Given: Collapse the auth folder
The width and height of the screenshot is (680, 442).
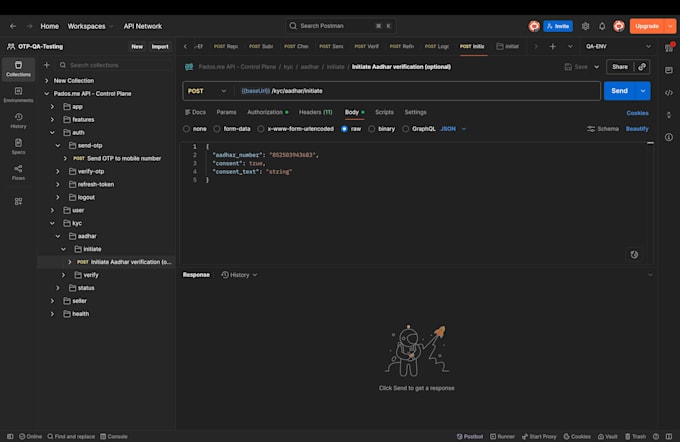Looking at the screenshot, I should pyautogui.click(x=52, y=132).
